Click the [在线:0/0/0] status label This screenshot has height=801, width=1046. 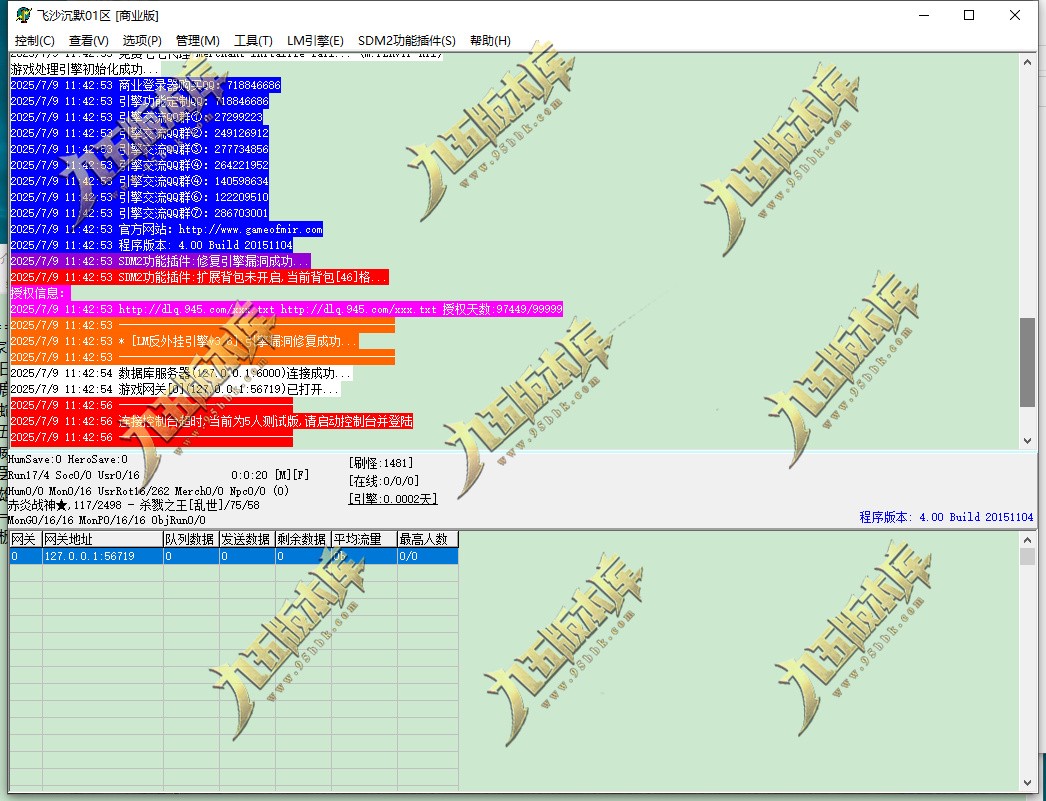coord(384,481)
